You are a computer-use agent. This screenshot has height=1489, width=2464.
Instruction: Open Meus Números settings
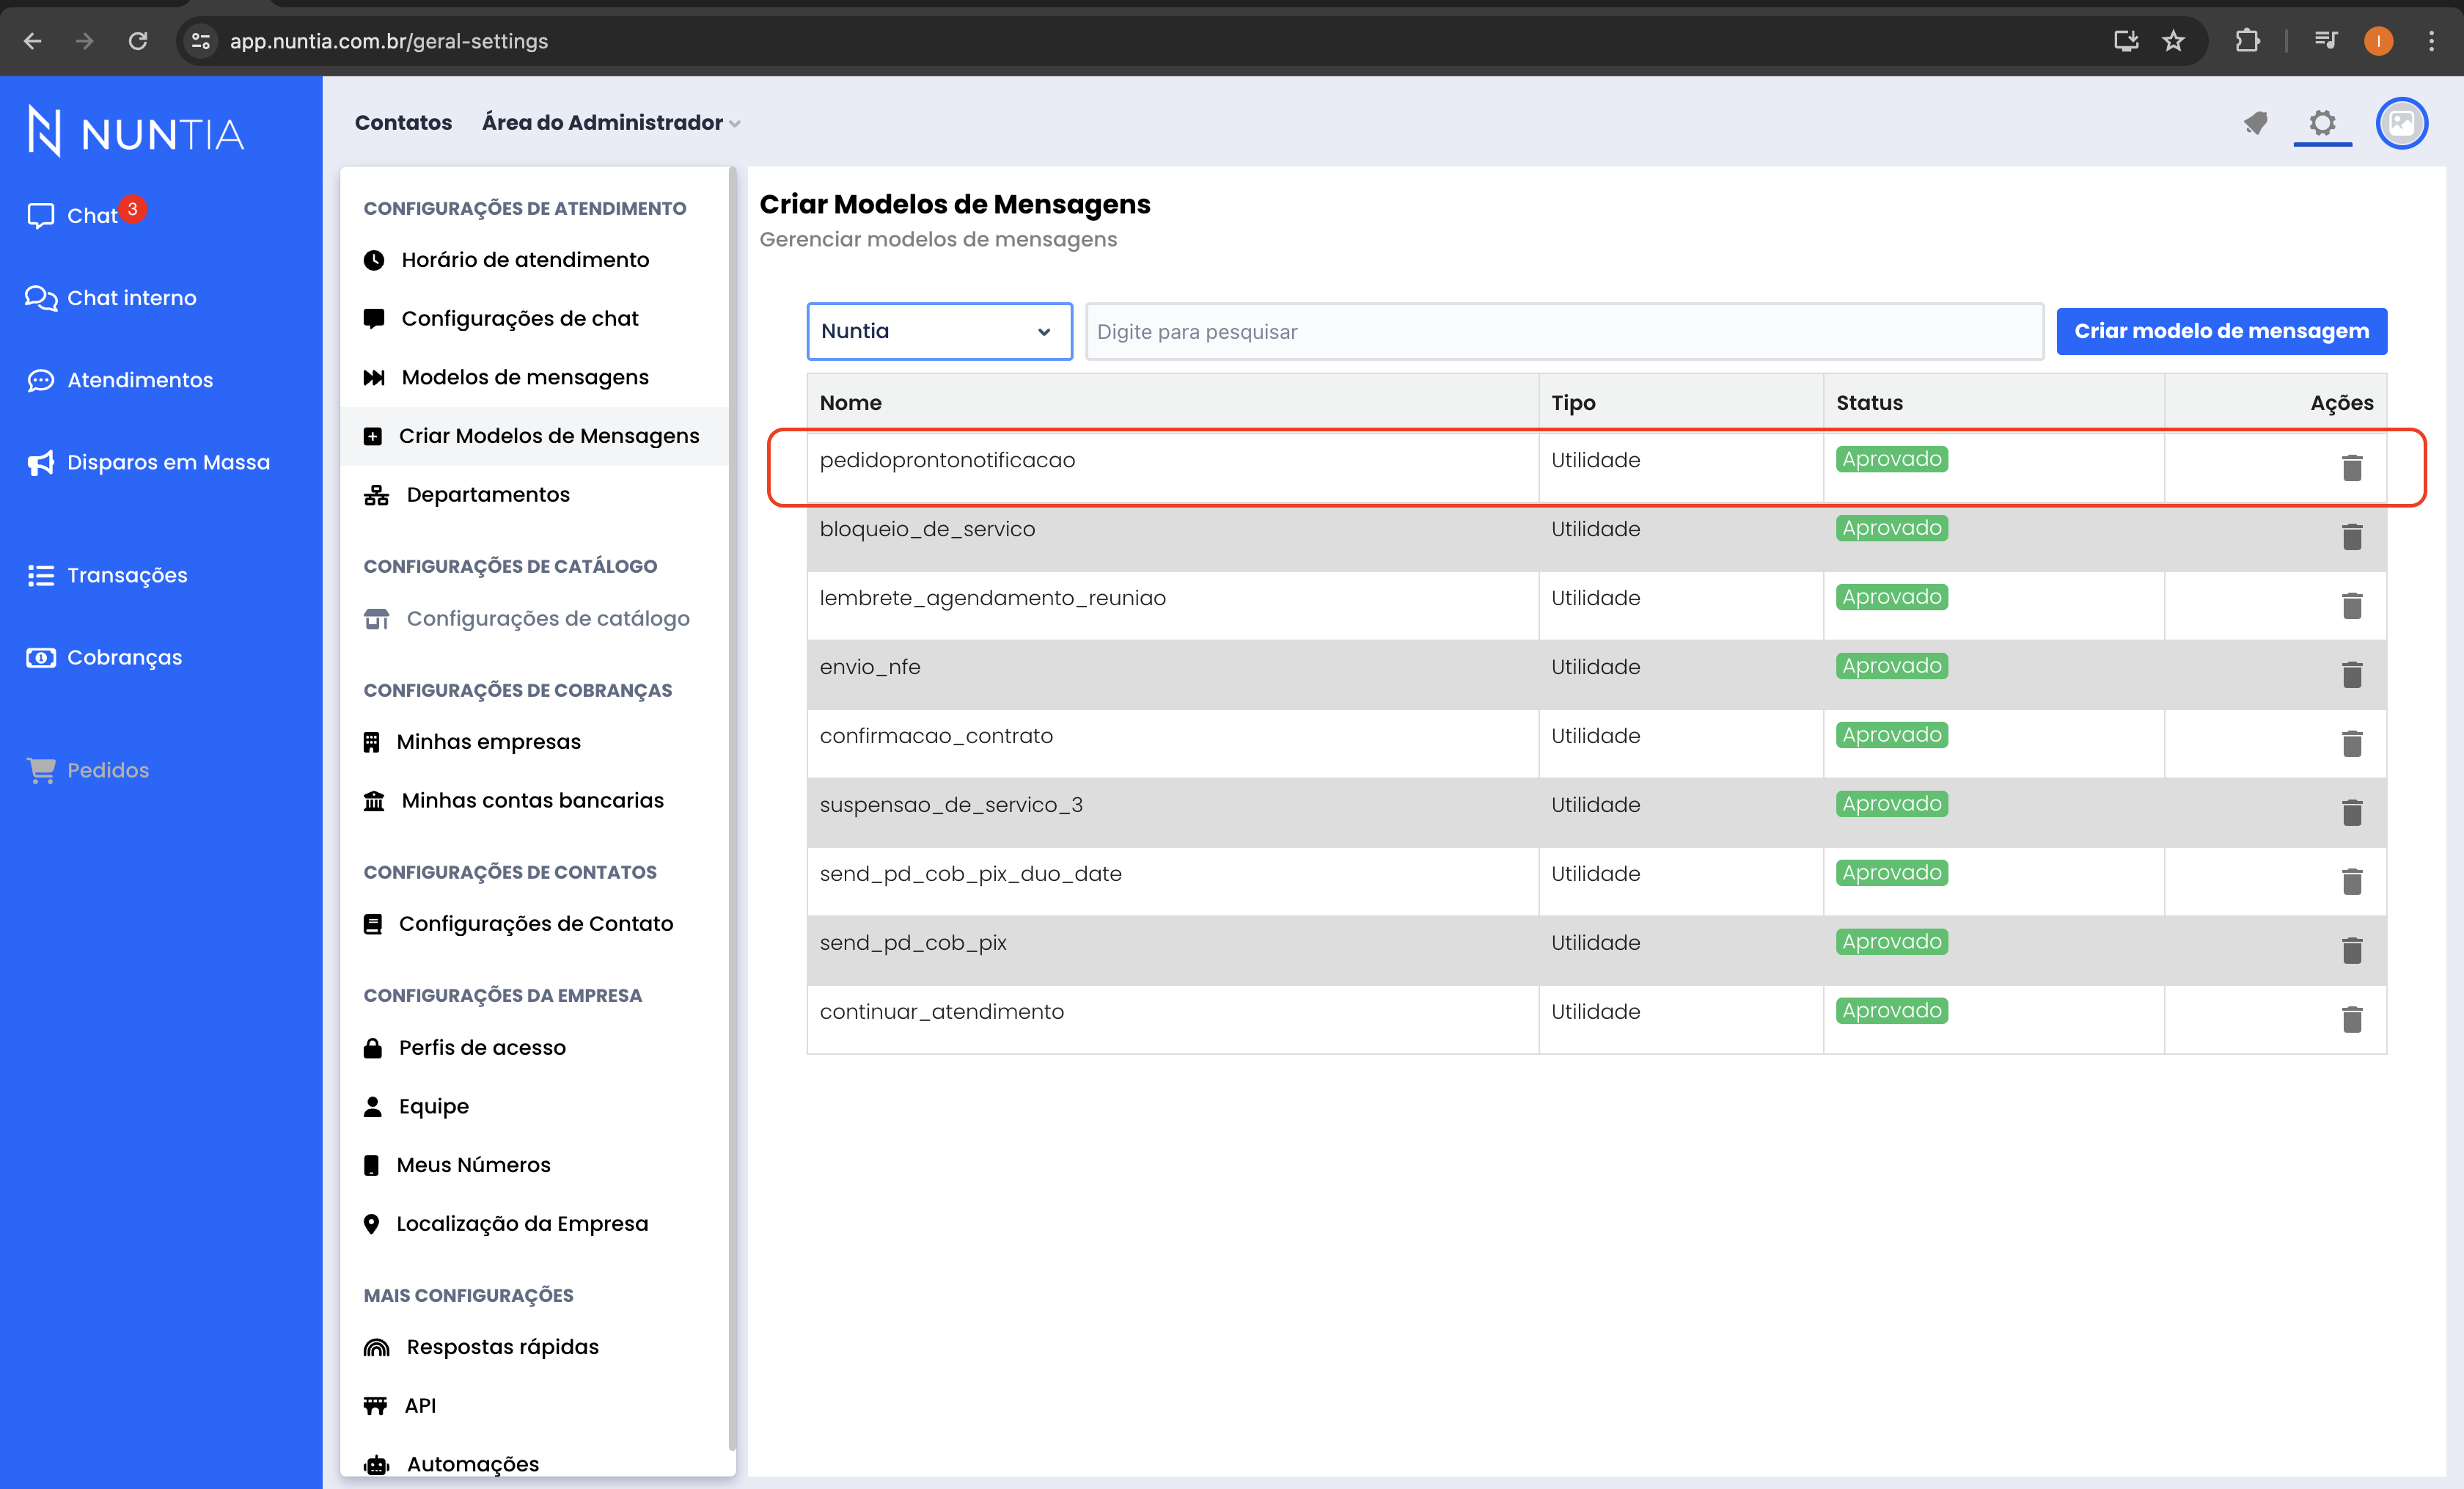point(457,1165)
